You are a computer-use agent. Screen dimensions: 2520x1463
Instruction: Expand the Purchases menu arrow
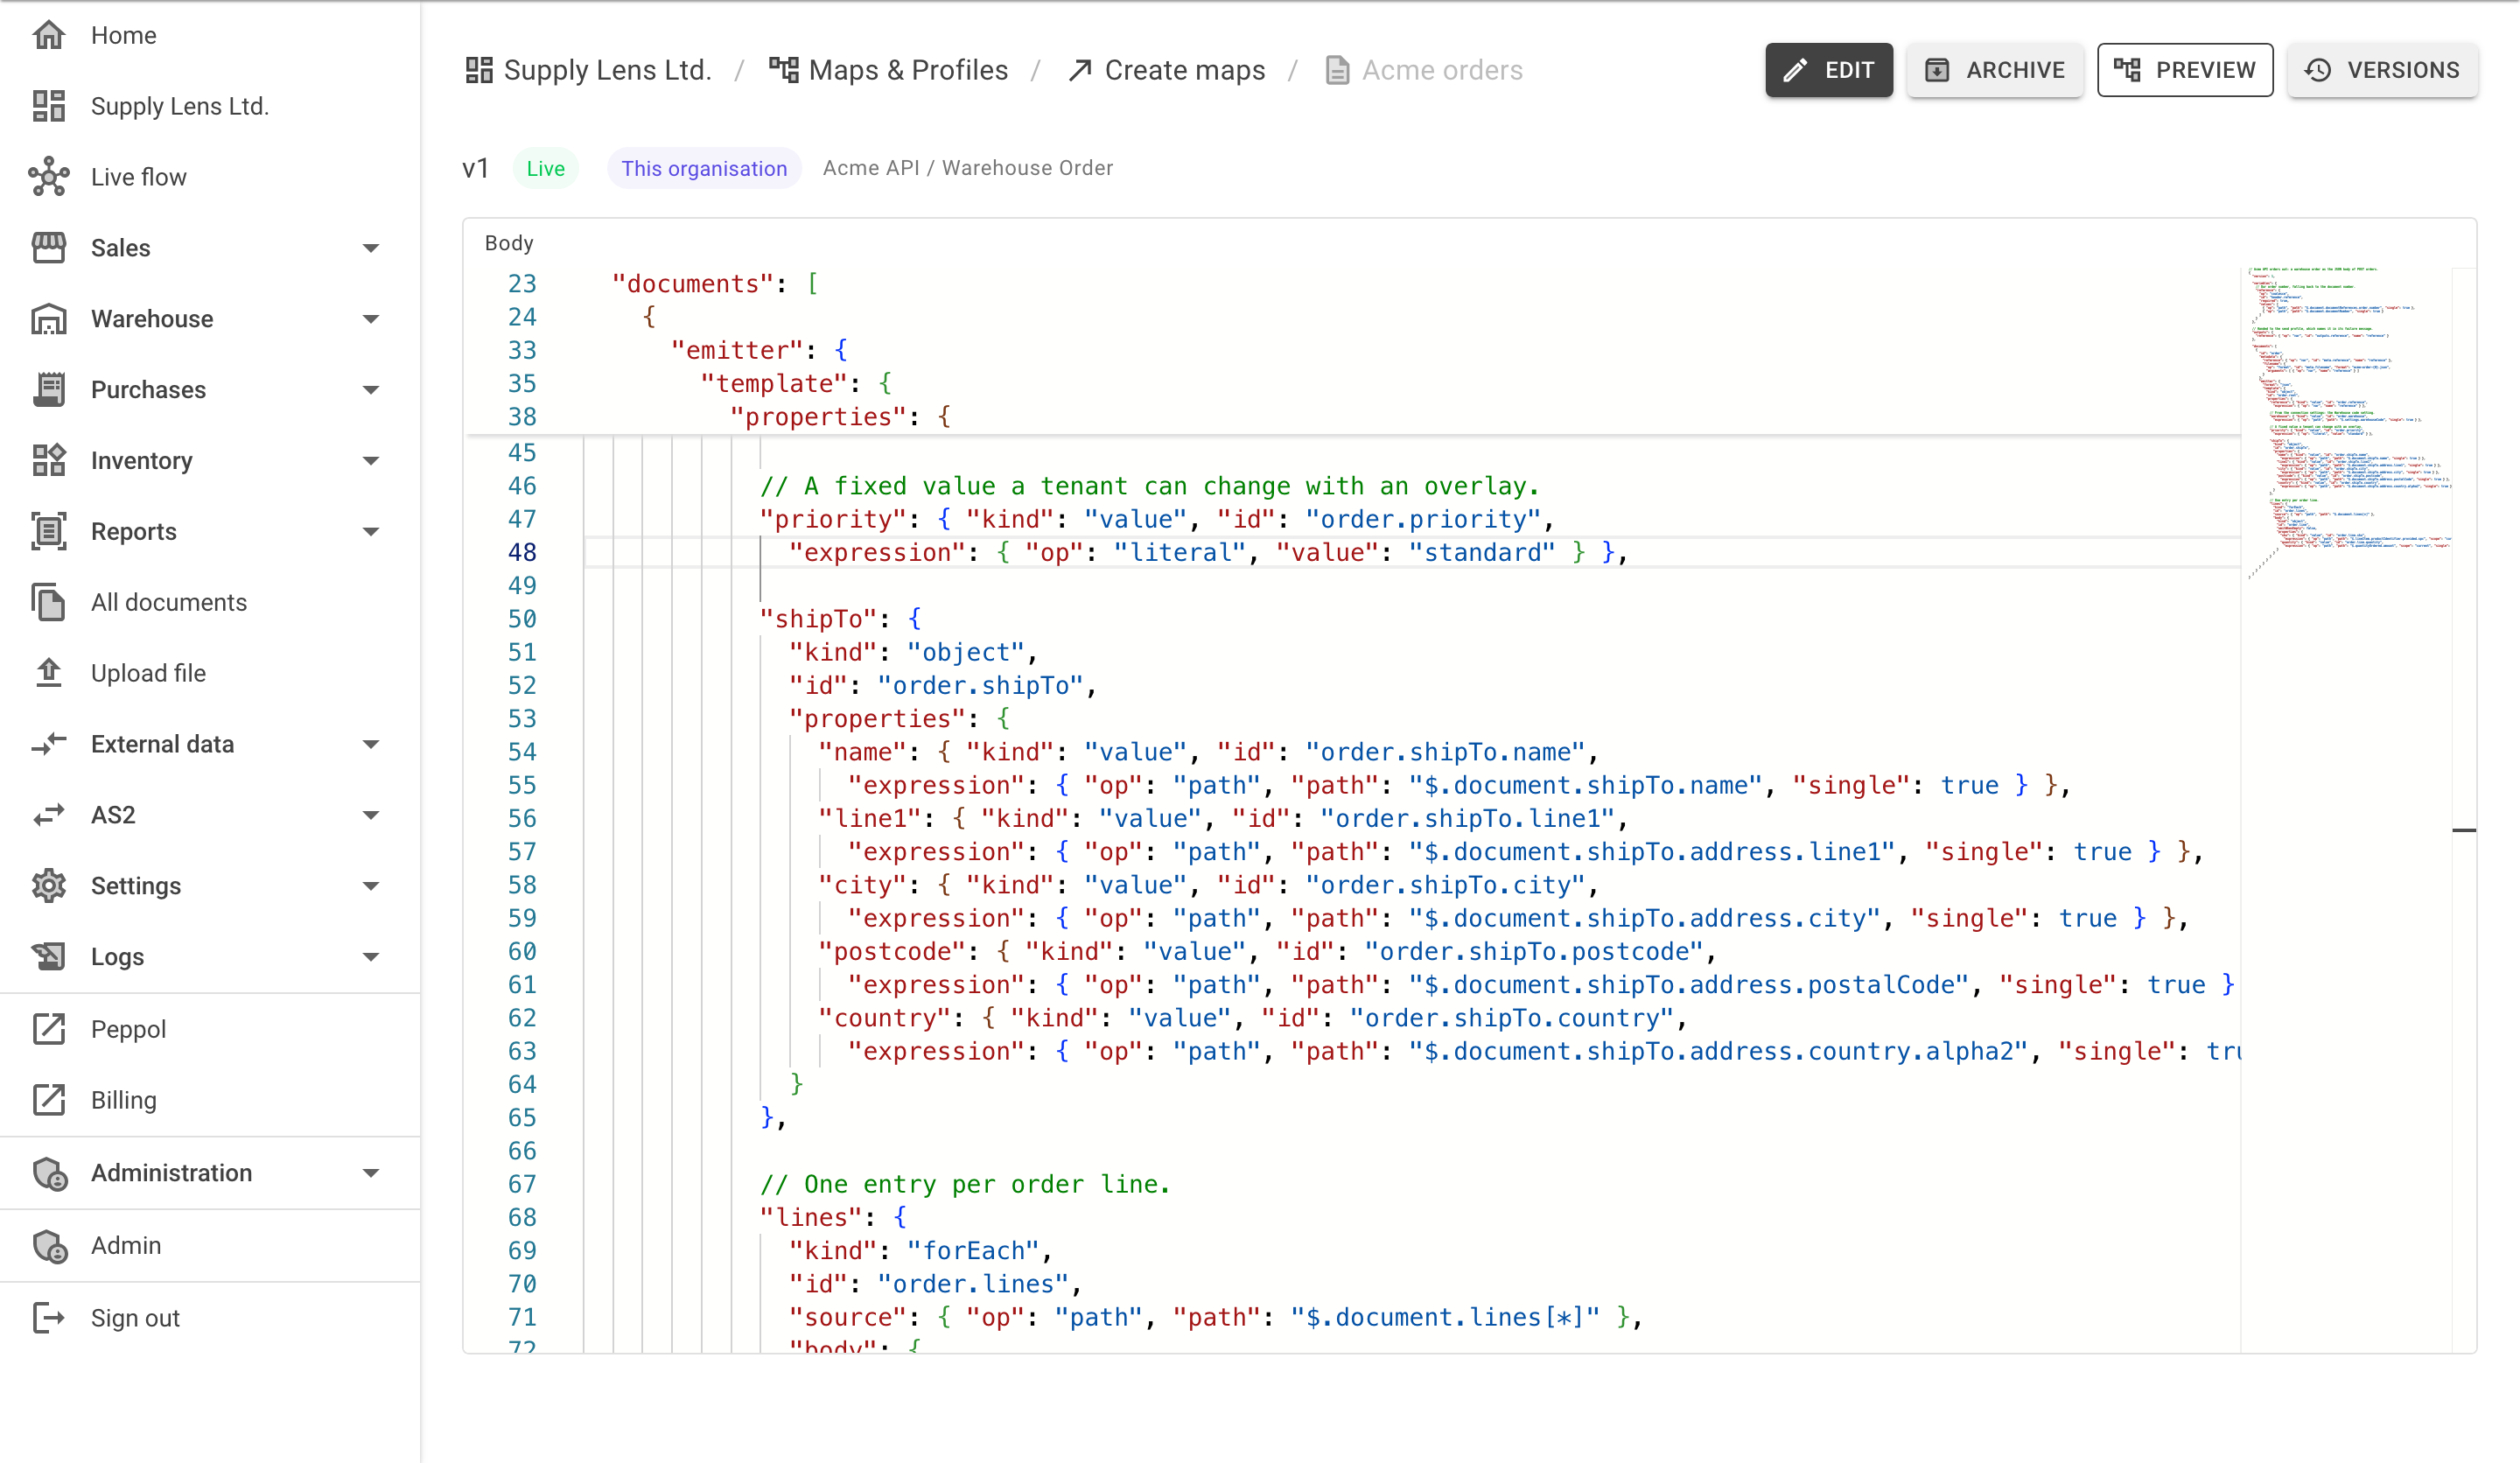tap(371, 390)
